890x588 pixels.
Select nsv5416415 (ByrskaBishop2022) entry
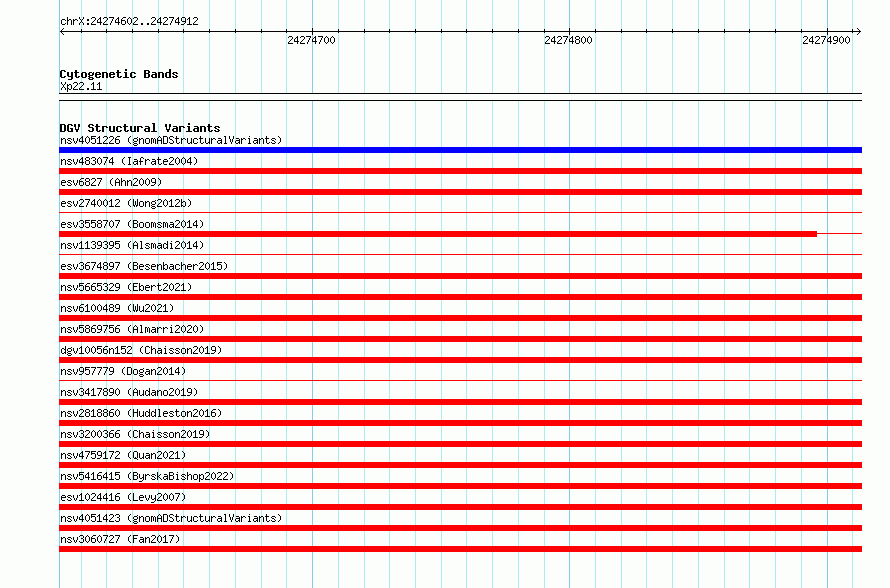point(147,476)
